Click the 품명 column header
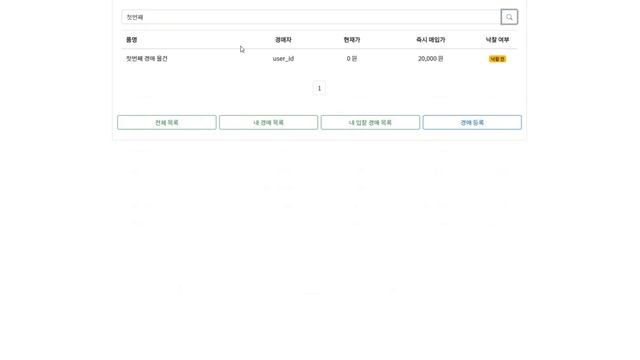Screen dimensions: 640x360 pyautogui.click(x=131, y=40)
